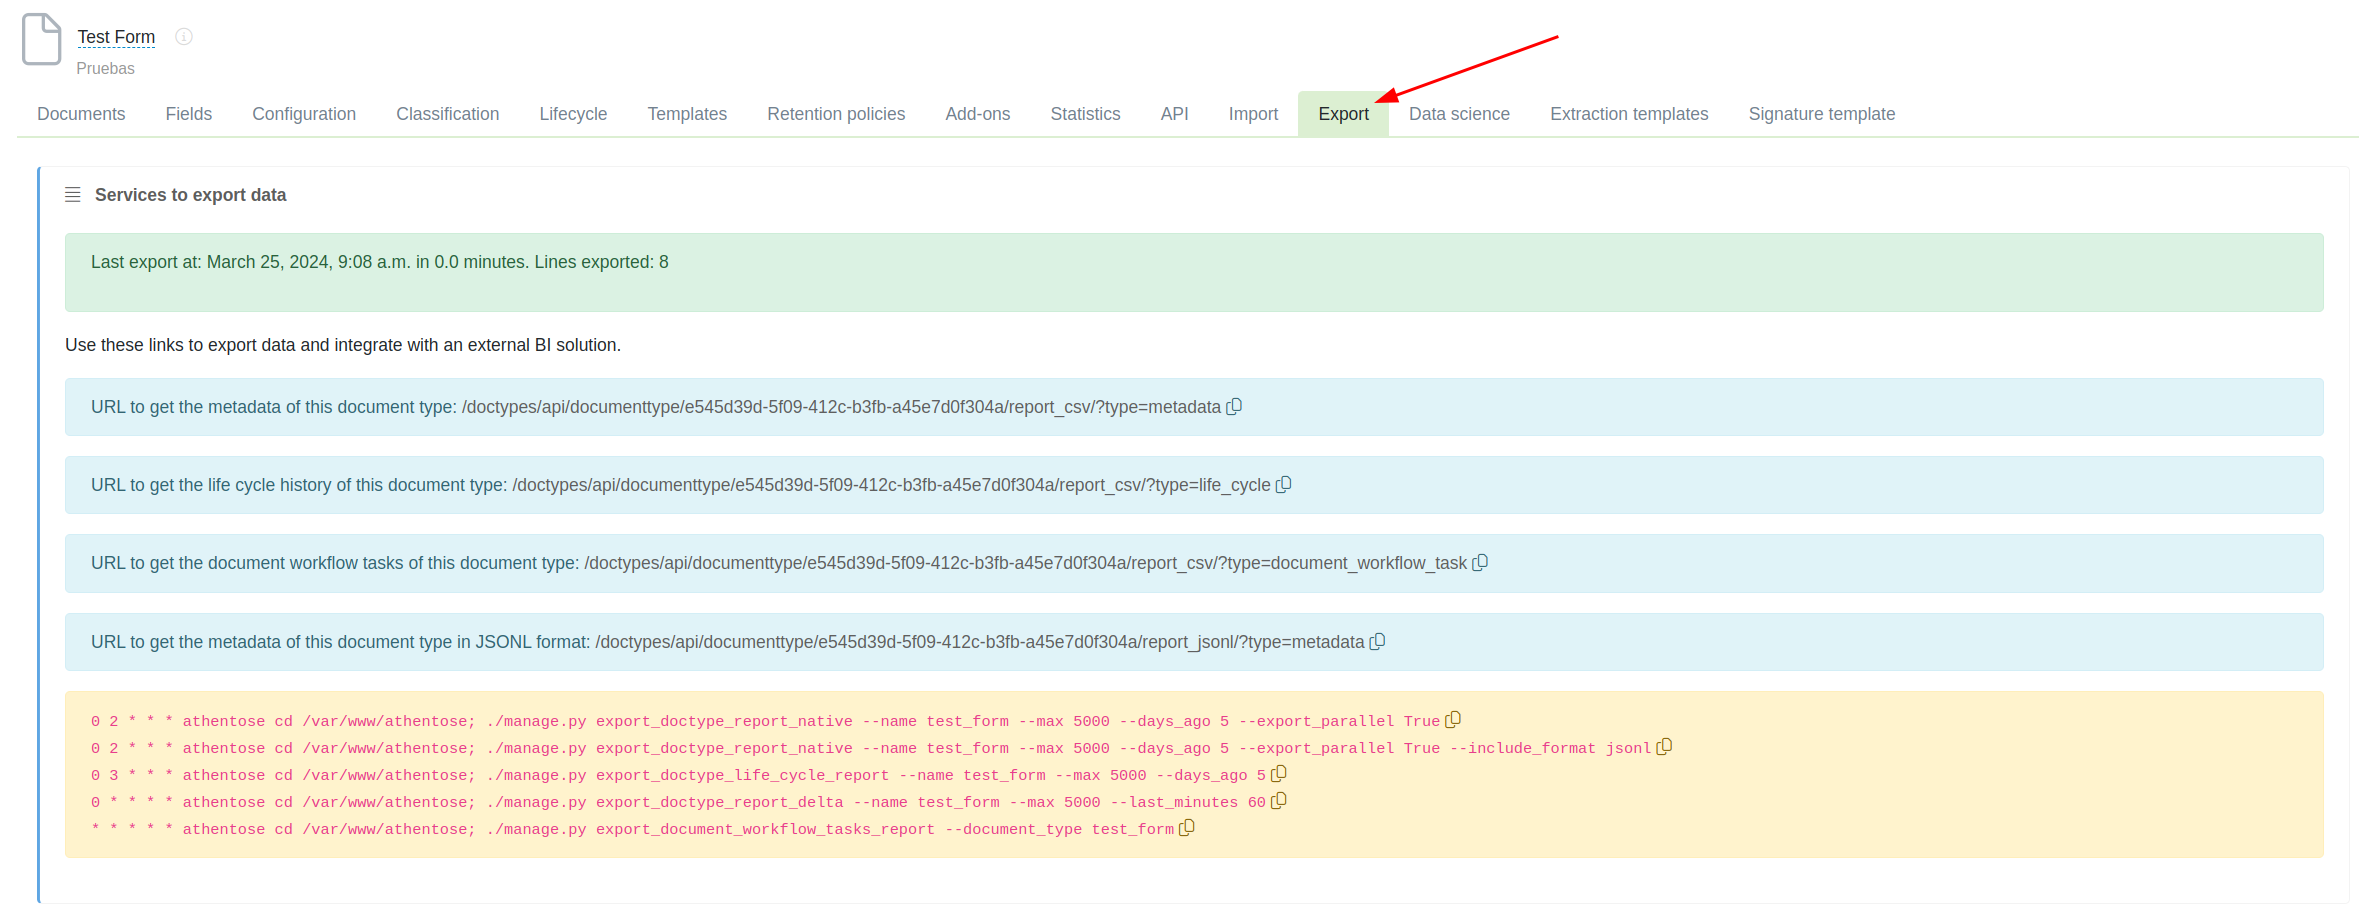Click the Services to export data list icon
The height and width of the screenshot is (912, 2359).
click(73, 195)
